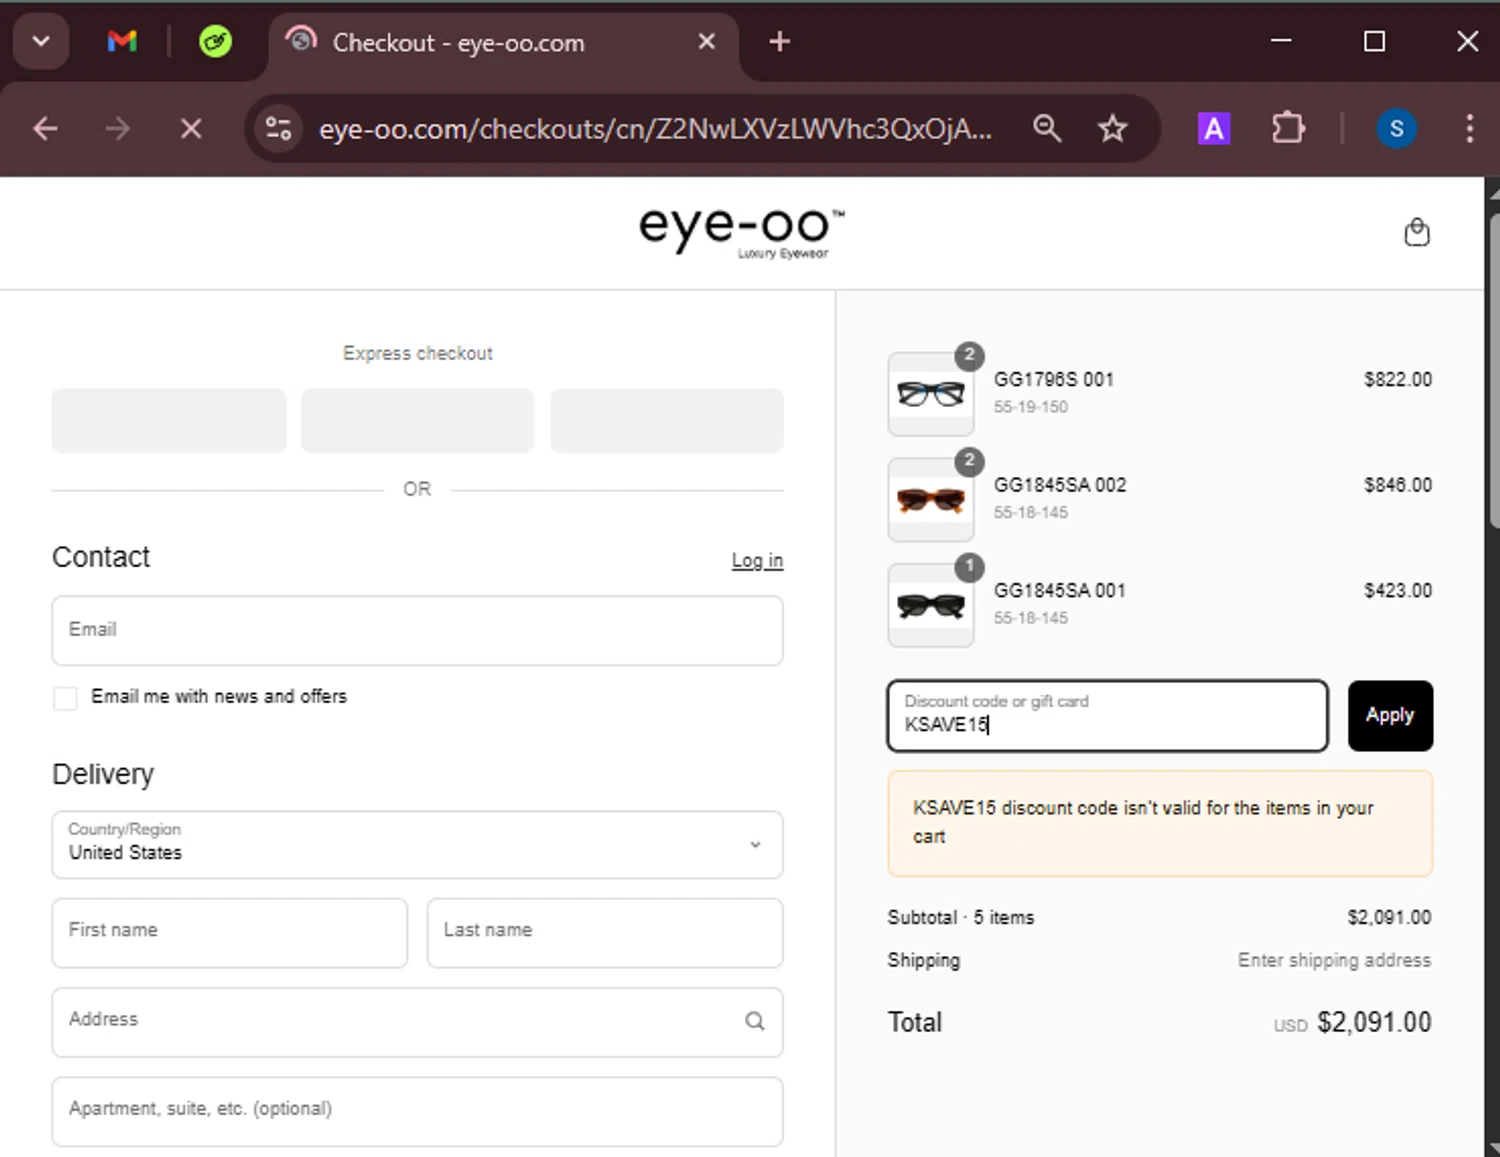Click the Address search magnifier icon

pyautogui.click(x=755, y=1021)
